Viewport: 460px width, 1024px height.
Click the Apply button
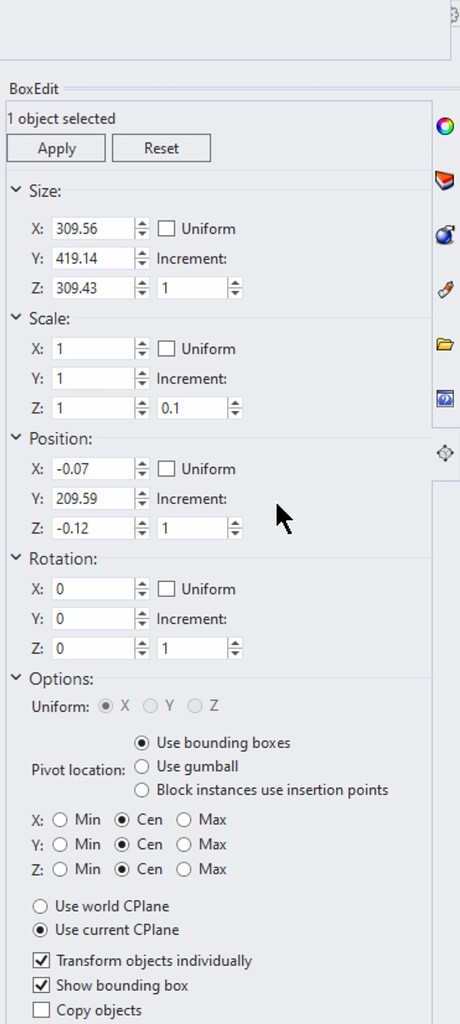tap(56, 148)
